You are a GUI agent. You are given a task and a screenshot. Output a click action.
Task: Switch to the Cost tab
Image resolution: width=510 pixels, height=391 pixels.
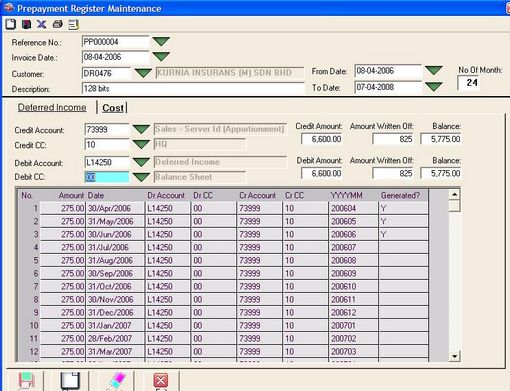pyautogui.click(x=113, y=108)
